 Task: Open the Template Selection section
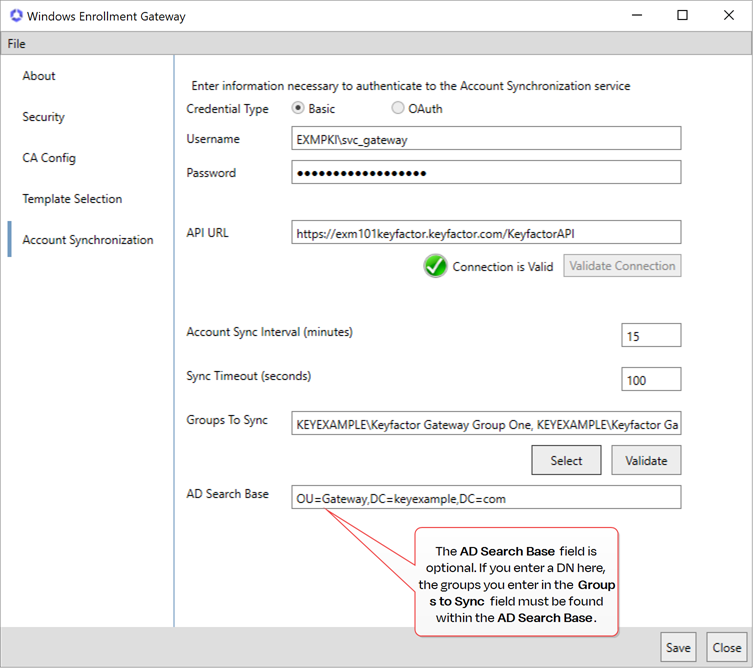click(x=72, y=199)
